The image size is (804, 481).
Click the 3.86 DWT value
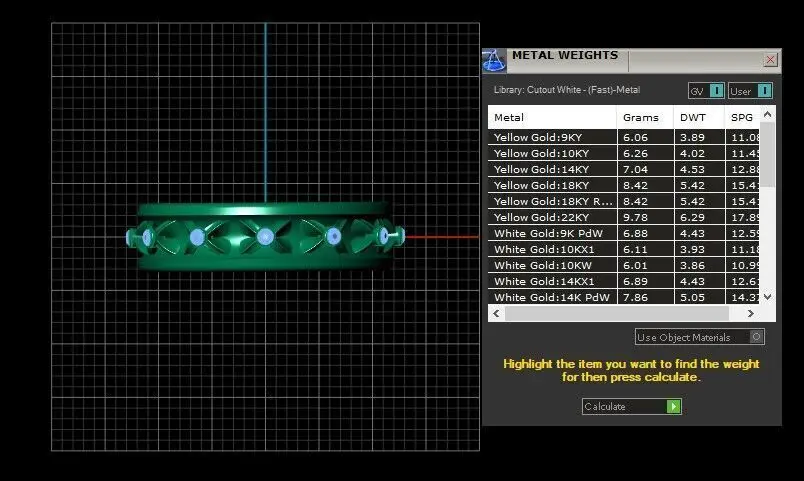(x=692, y=265)
